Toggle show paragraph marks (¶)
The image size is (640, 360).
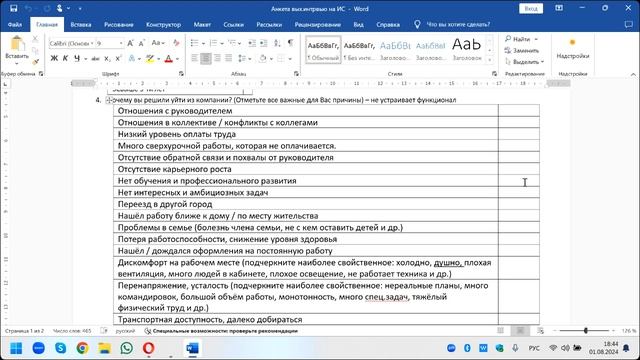pyautogui.click(x=290, y=43)
